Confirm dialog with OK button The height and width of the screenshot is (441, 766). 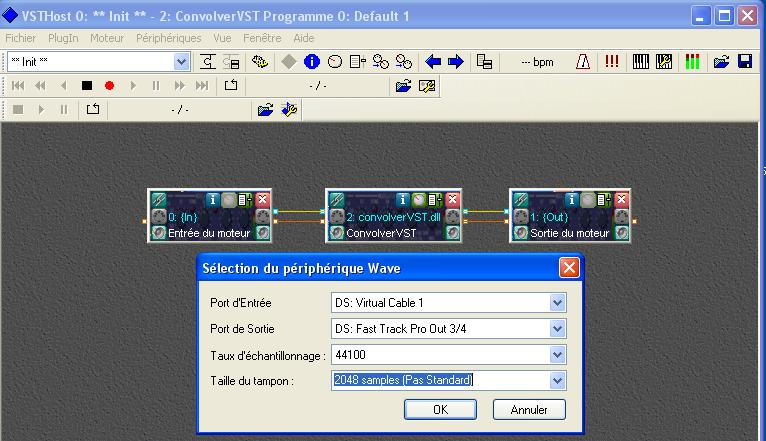[440, 409]
